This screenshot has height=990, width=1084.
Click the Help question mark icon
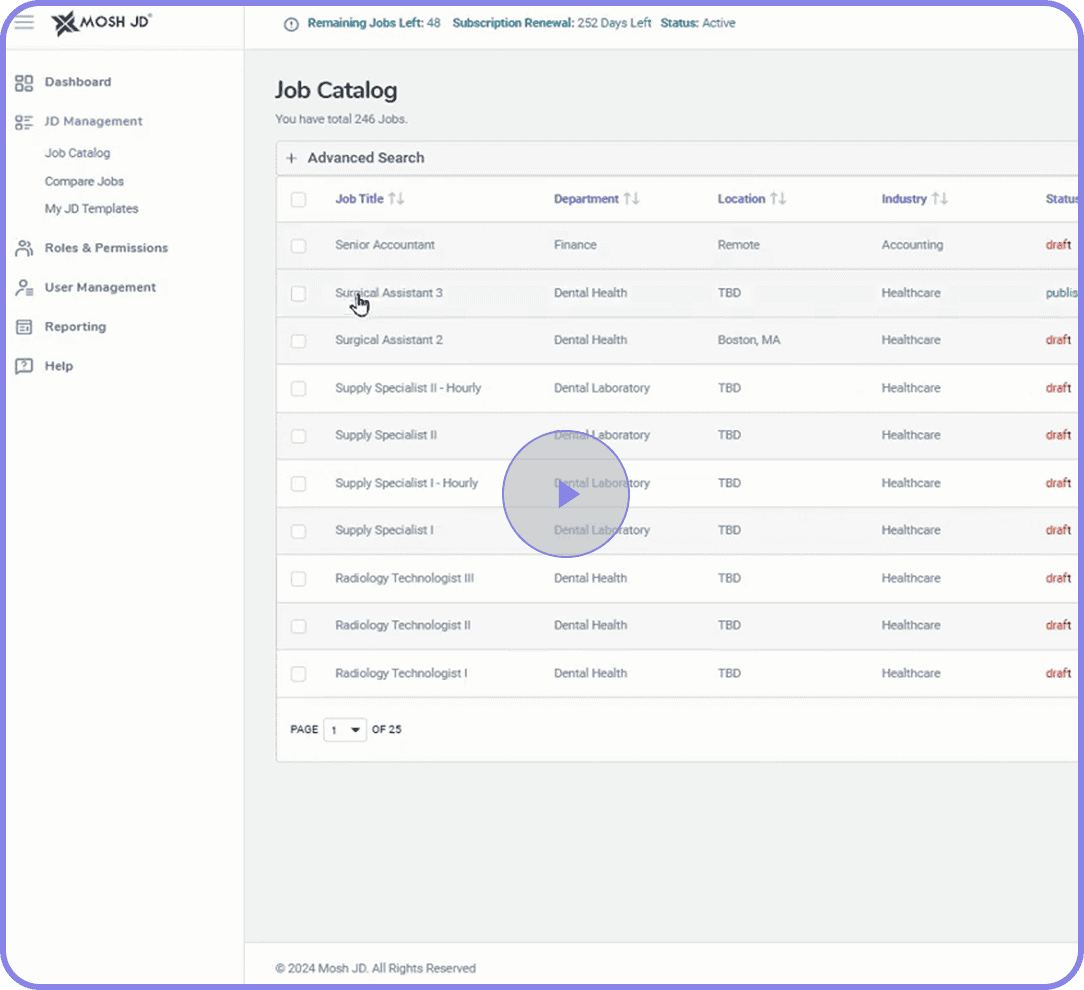(24, 366)
